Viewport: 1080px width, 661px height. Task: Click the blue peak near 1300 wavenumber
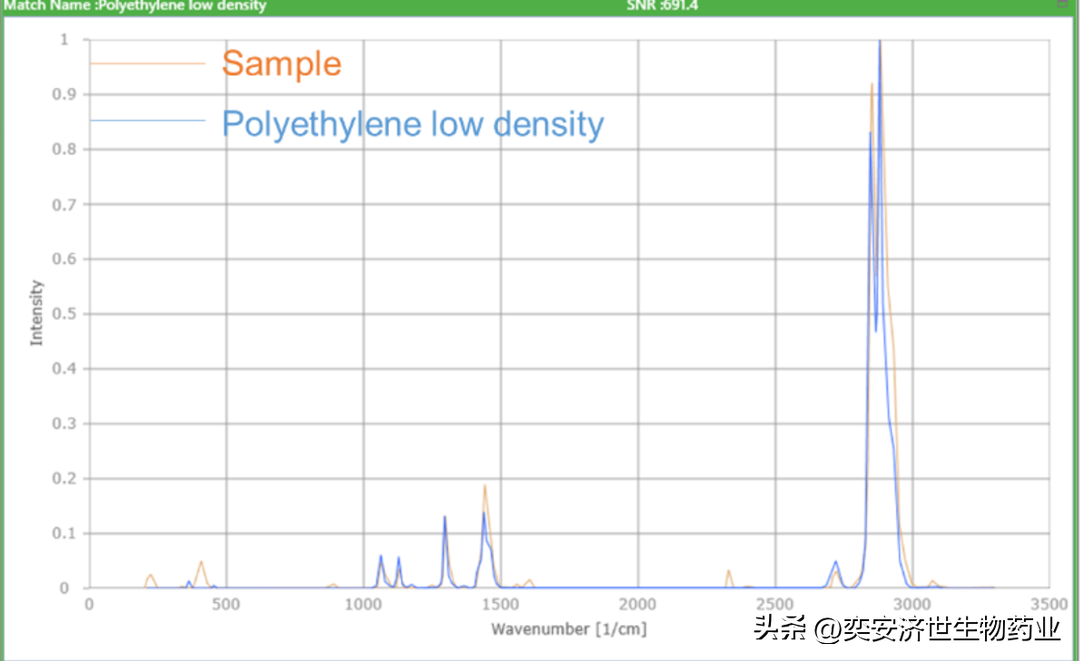click(x=445, y=519)
